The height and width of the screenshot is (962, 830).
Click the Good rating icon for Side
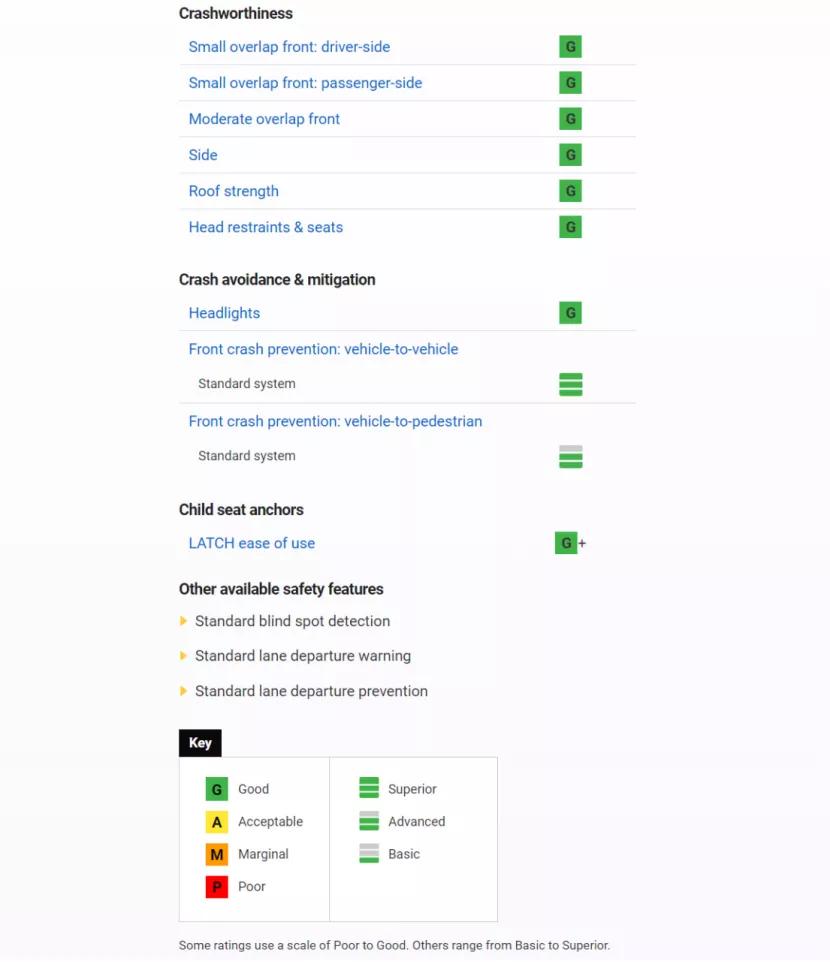pos(570,155)
